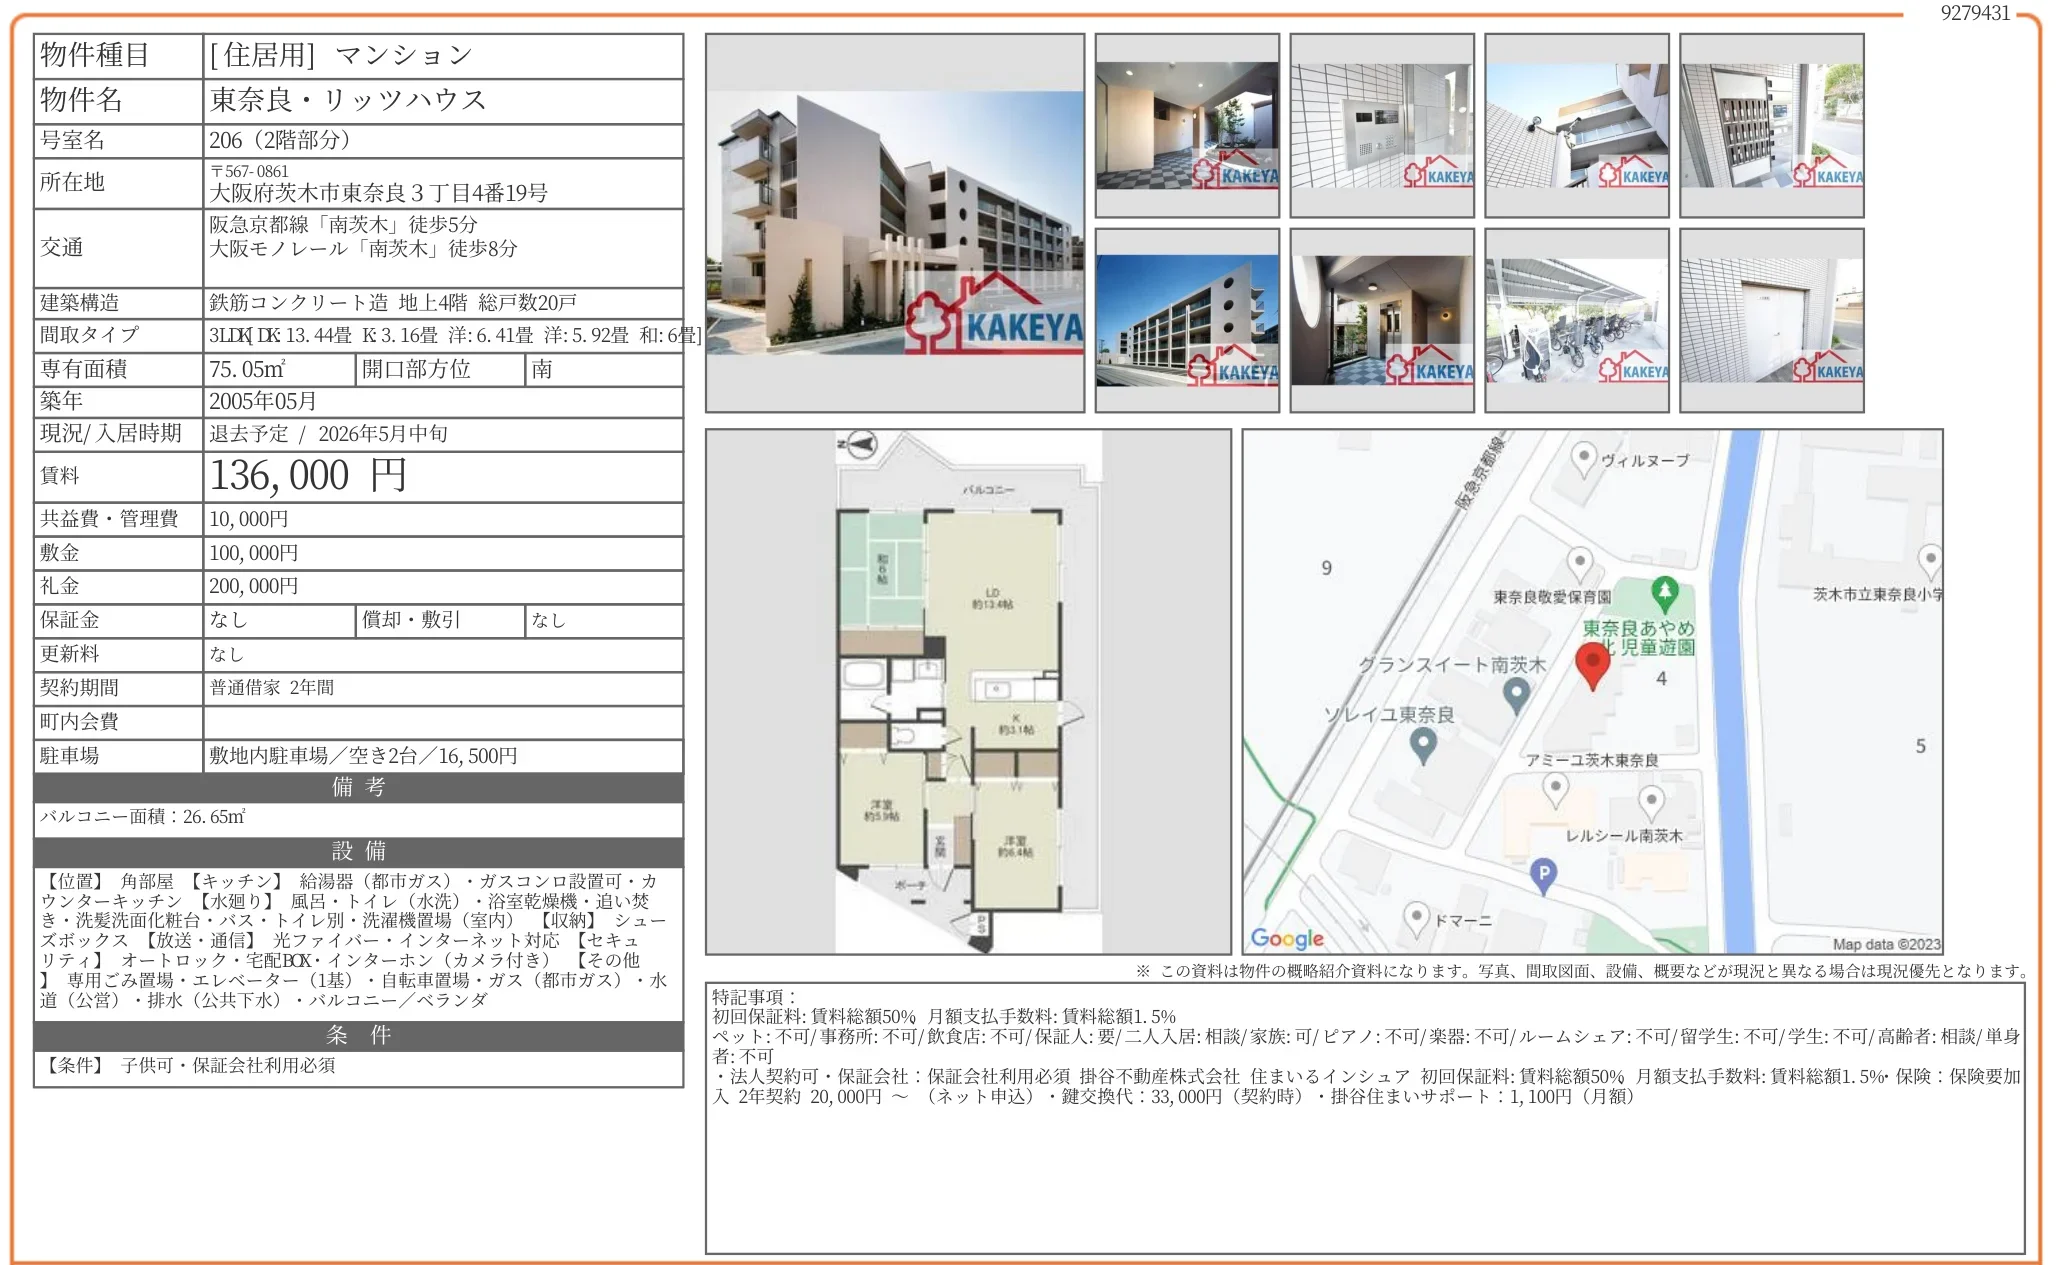Open the main building exterior photo
The width and height of the screenshot is (2056, 1265).
(894, 222)
